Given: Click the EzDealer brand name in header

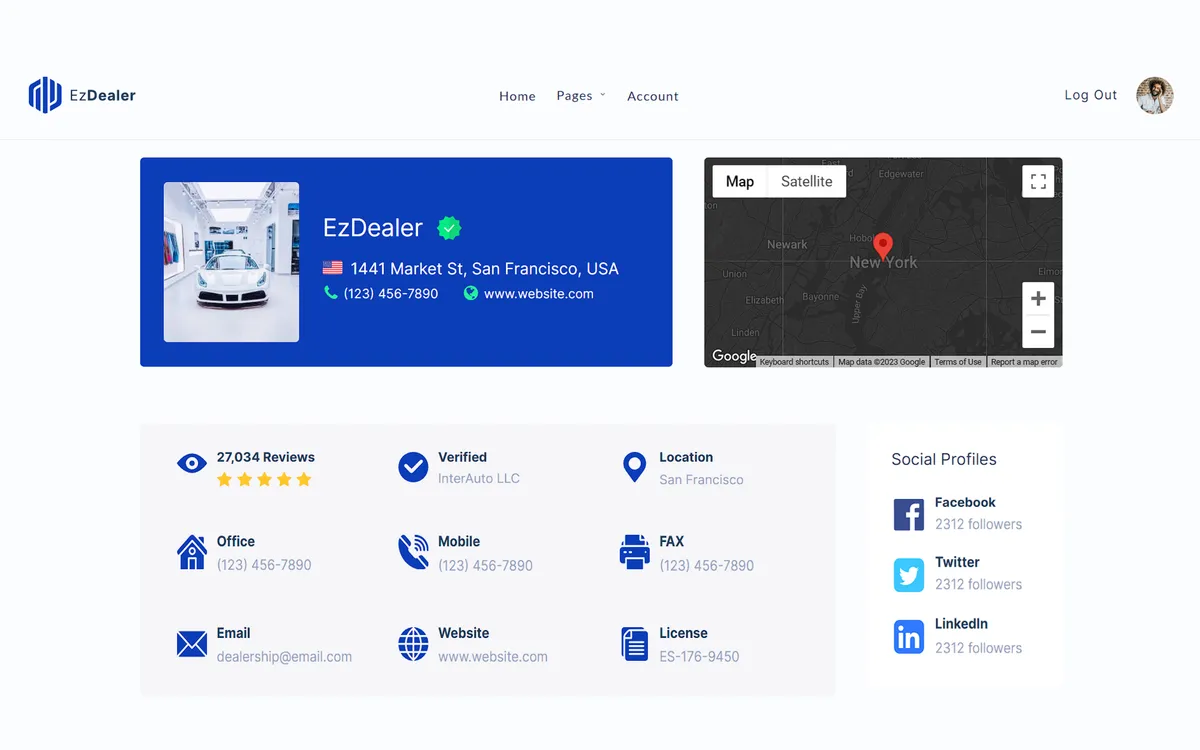Looking at the screenshot, I should (102, 96).
